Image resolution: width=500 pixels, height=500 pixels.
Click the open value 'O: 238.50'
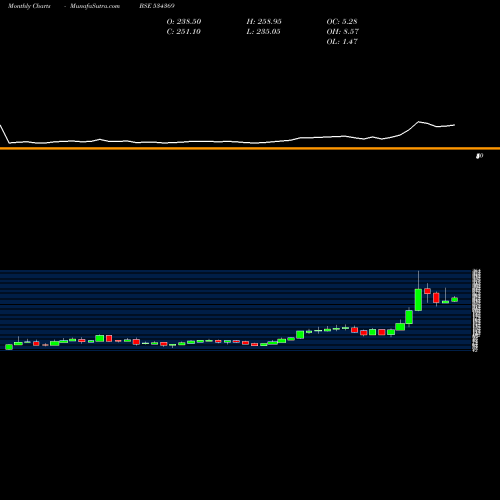[184, 22]
